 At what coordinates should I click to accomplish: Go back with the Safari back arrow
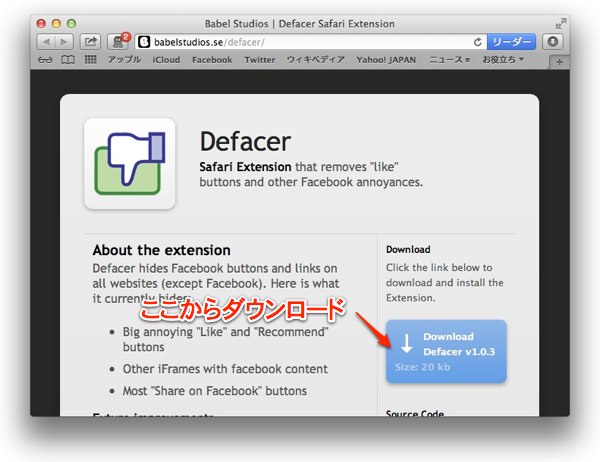(x=46, y=42)
